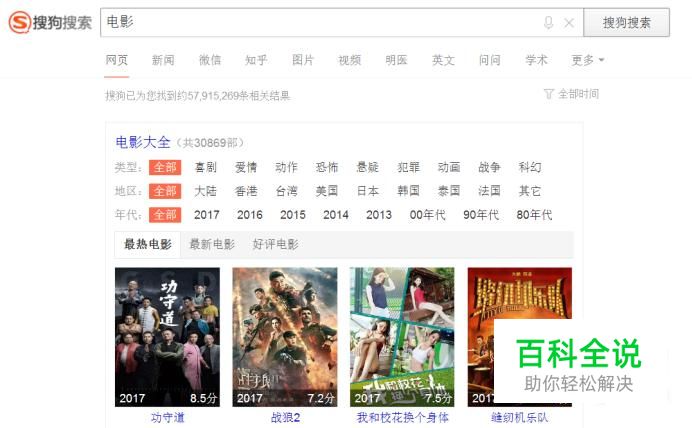Click the 缝纫机乐队 title link
Screen dimensions: 692x428
tap(520, 417)
